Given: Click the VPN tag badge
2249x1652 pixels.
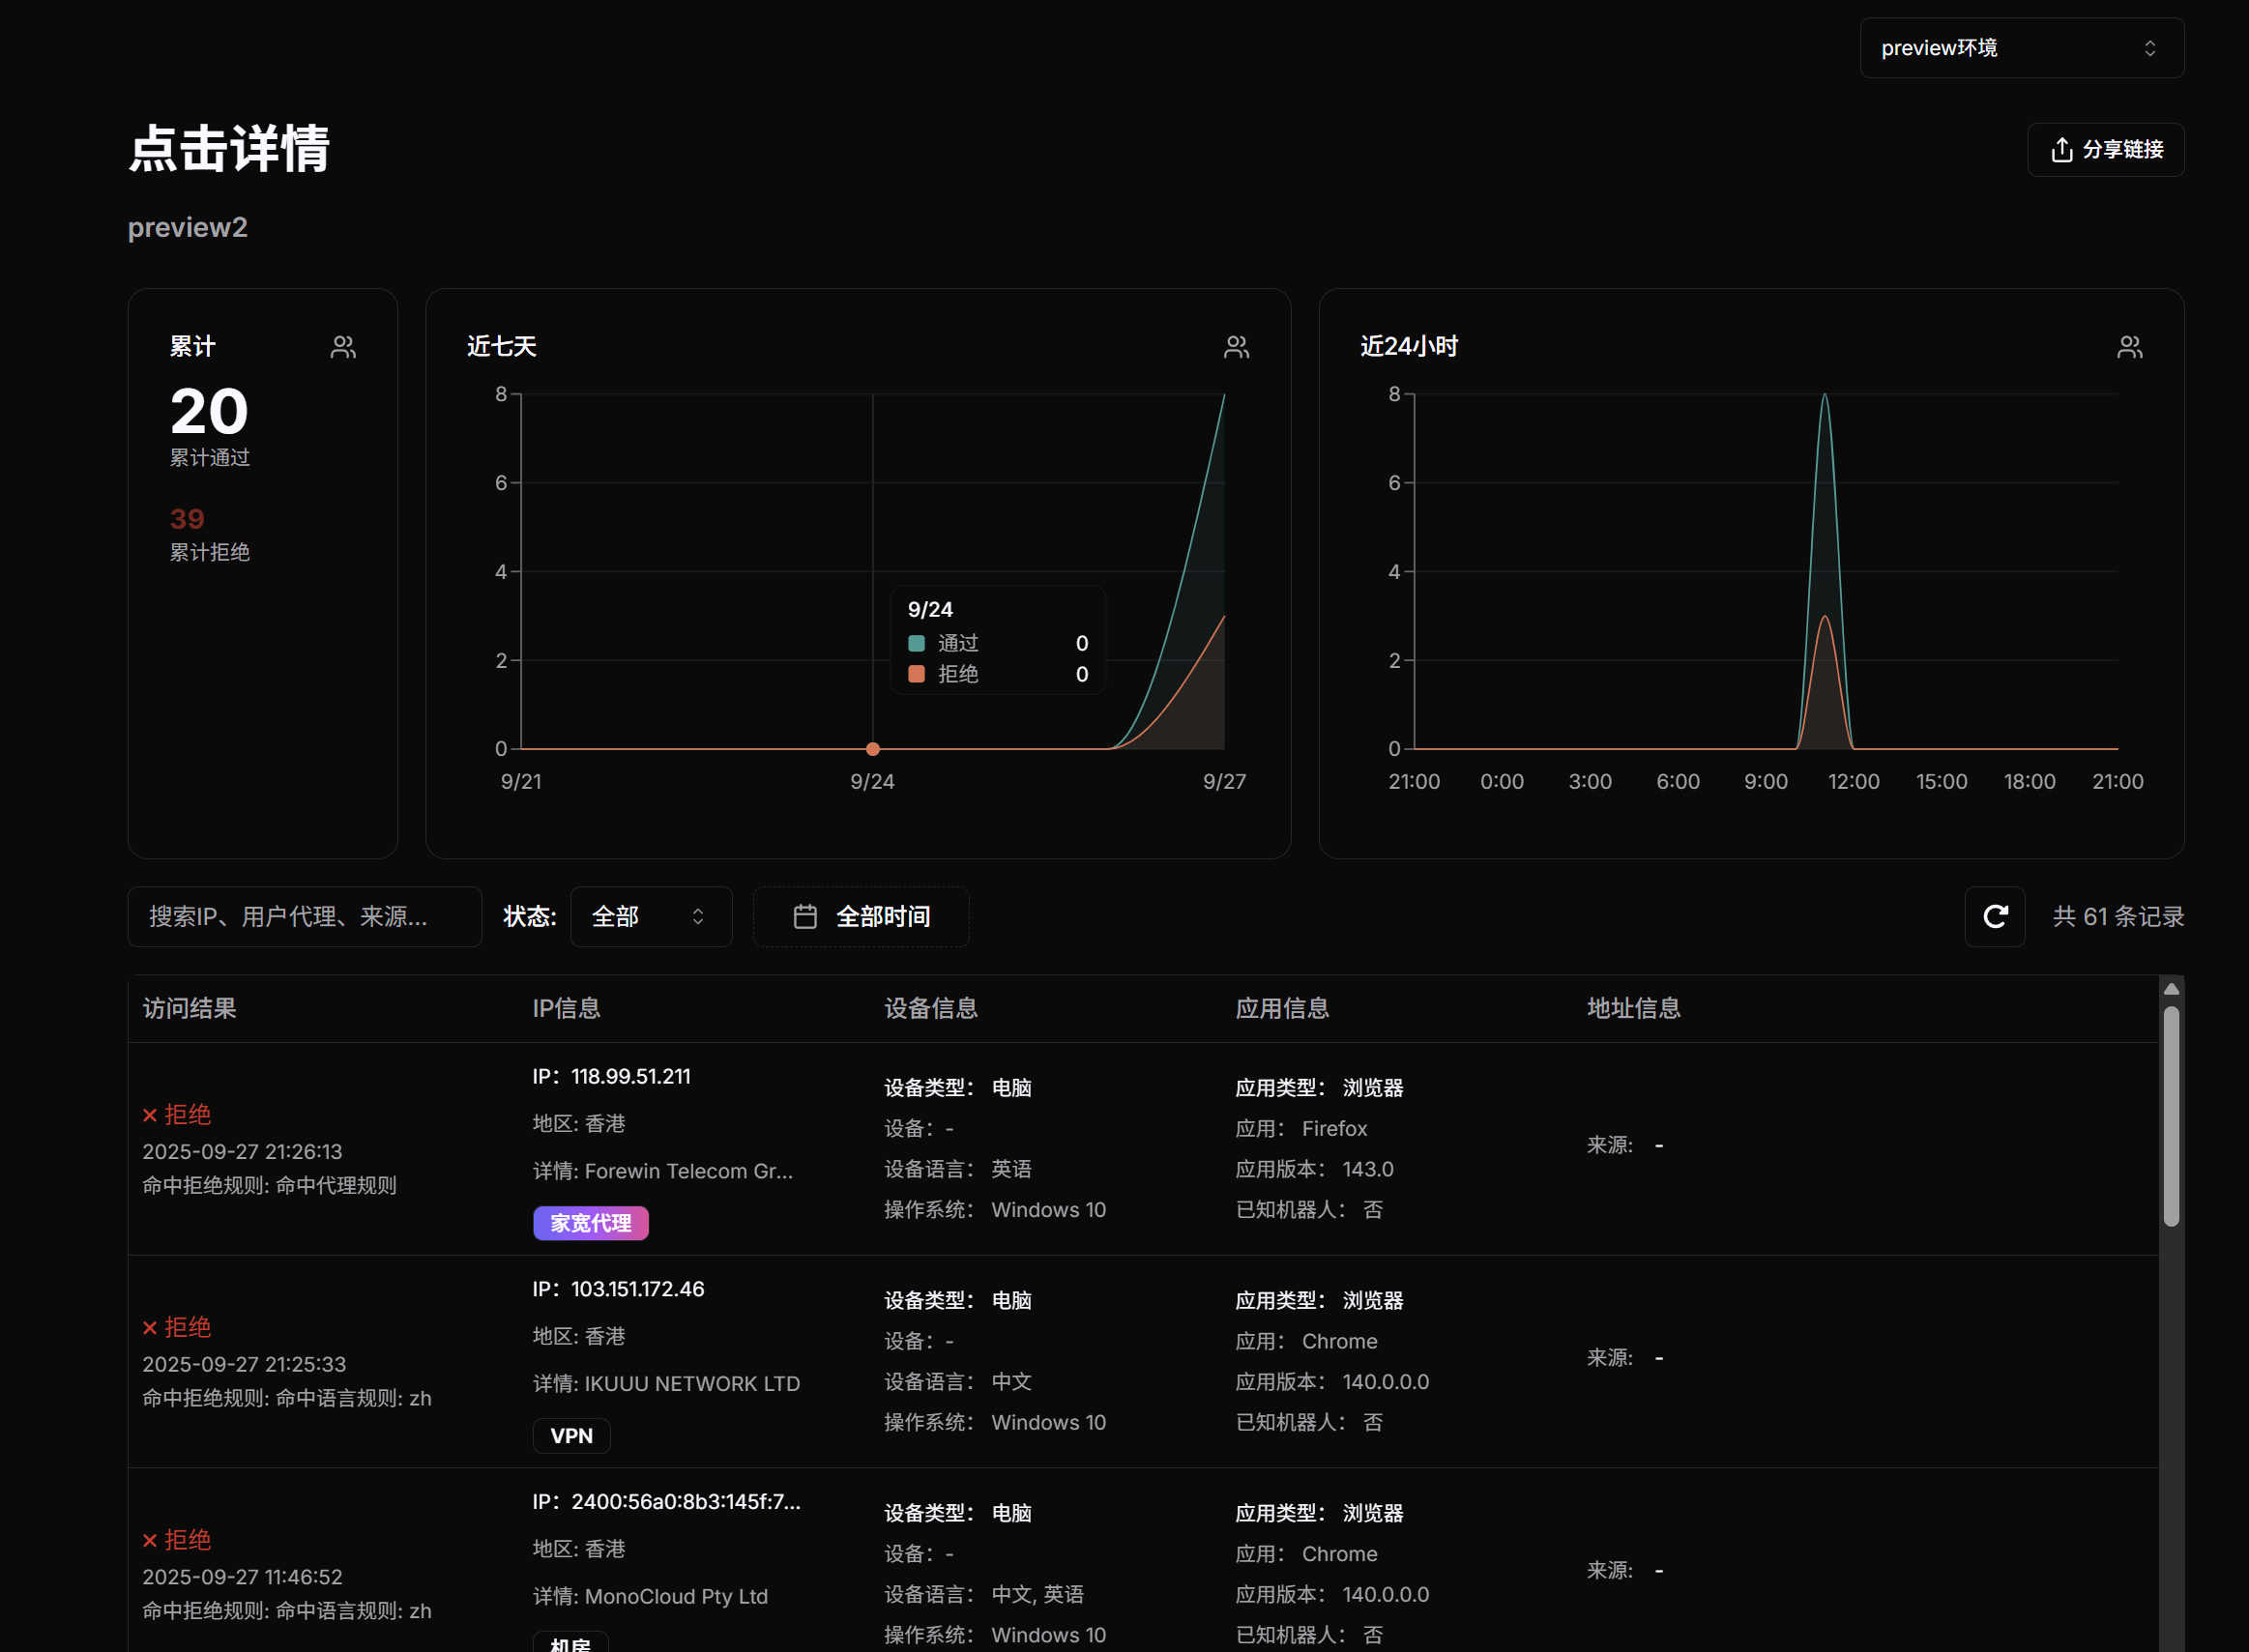Looking at the screenshot, I should coord(571,1436).
